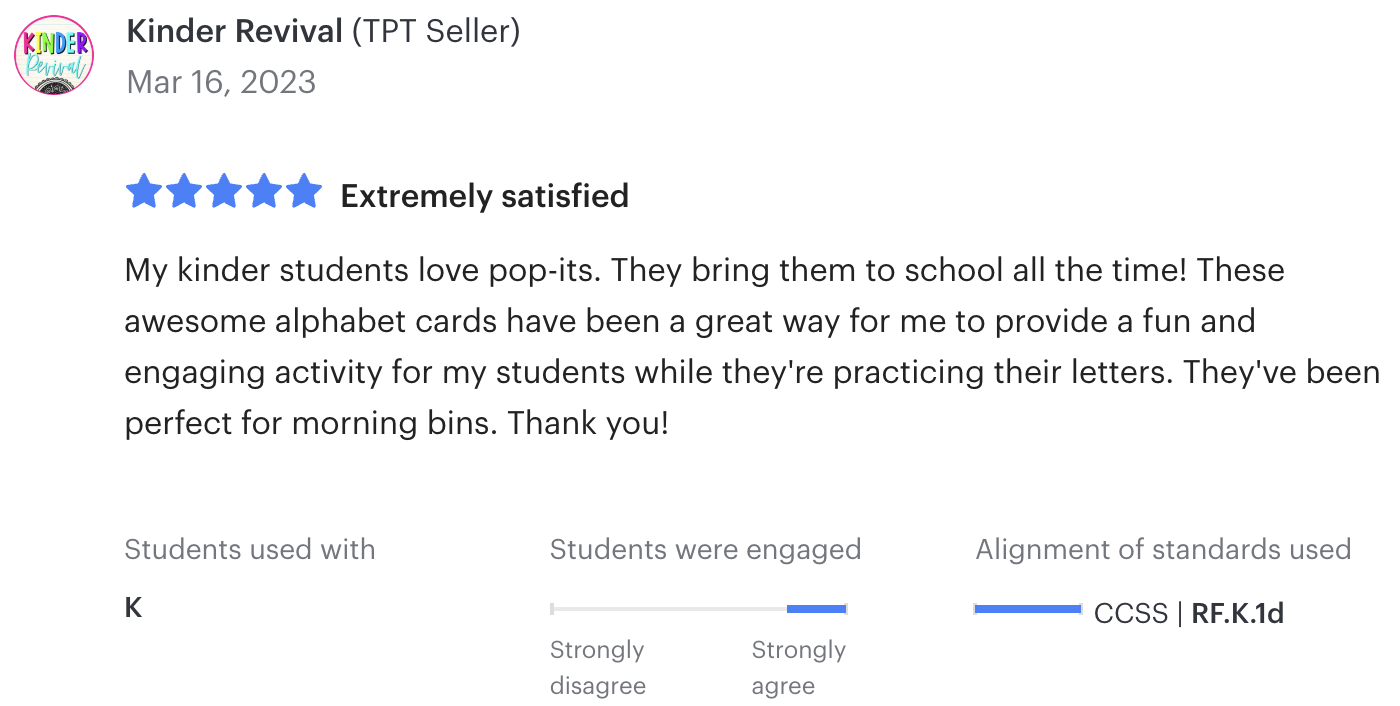Click the blue engagement bar segment
Image resolution: width=1400 pixels, height=706 pixels.
point(817,608)
